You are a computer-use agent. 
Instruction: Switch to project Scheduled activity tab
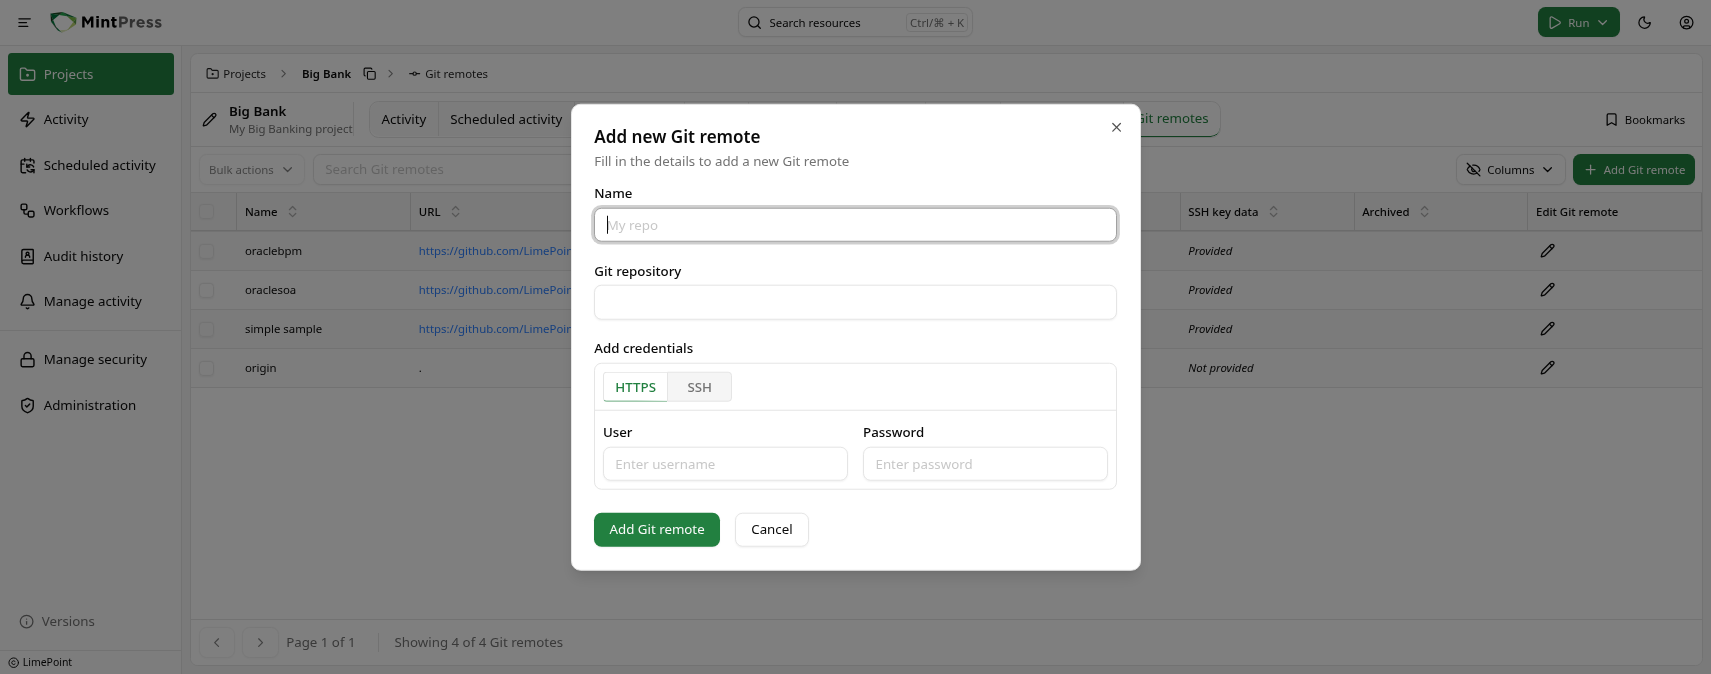pyautogui.click(x=506, y=119)
